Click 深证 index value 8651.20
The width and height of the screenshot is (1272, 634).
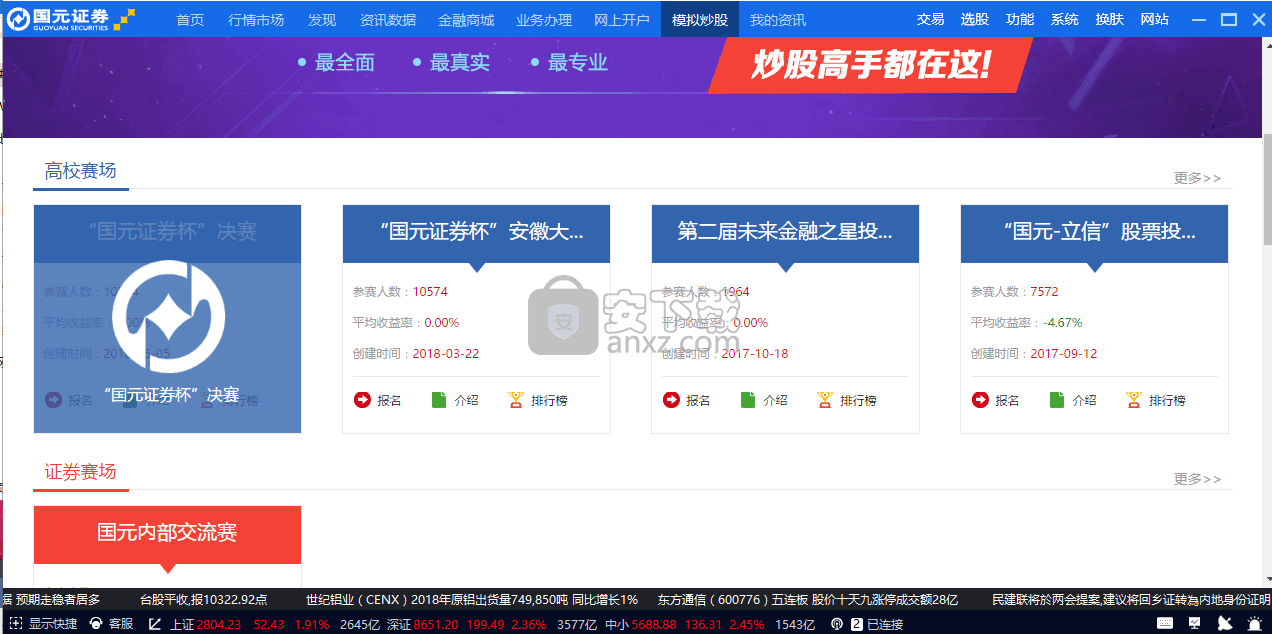[436, 624]
